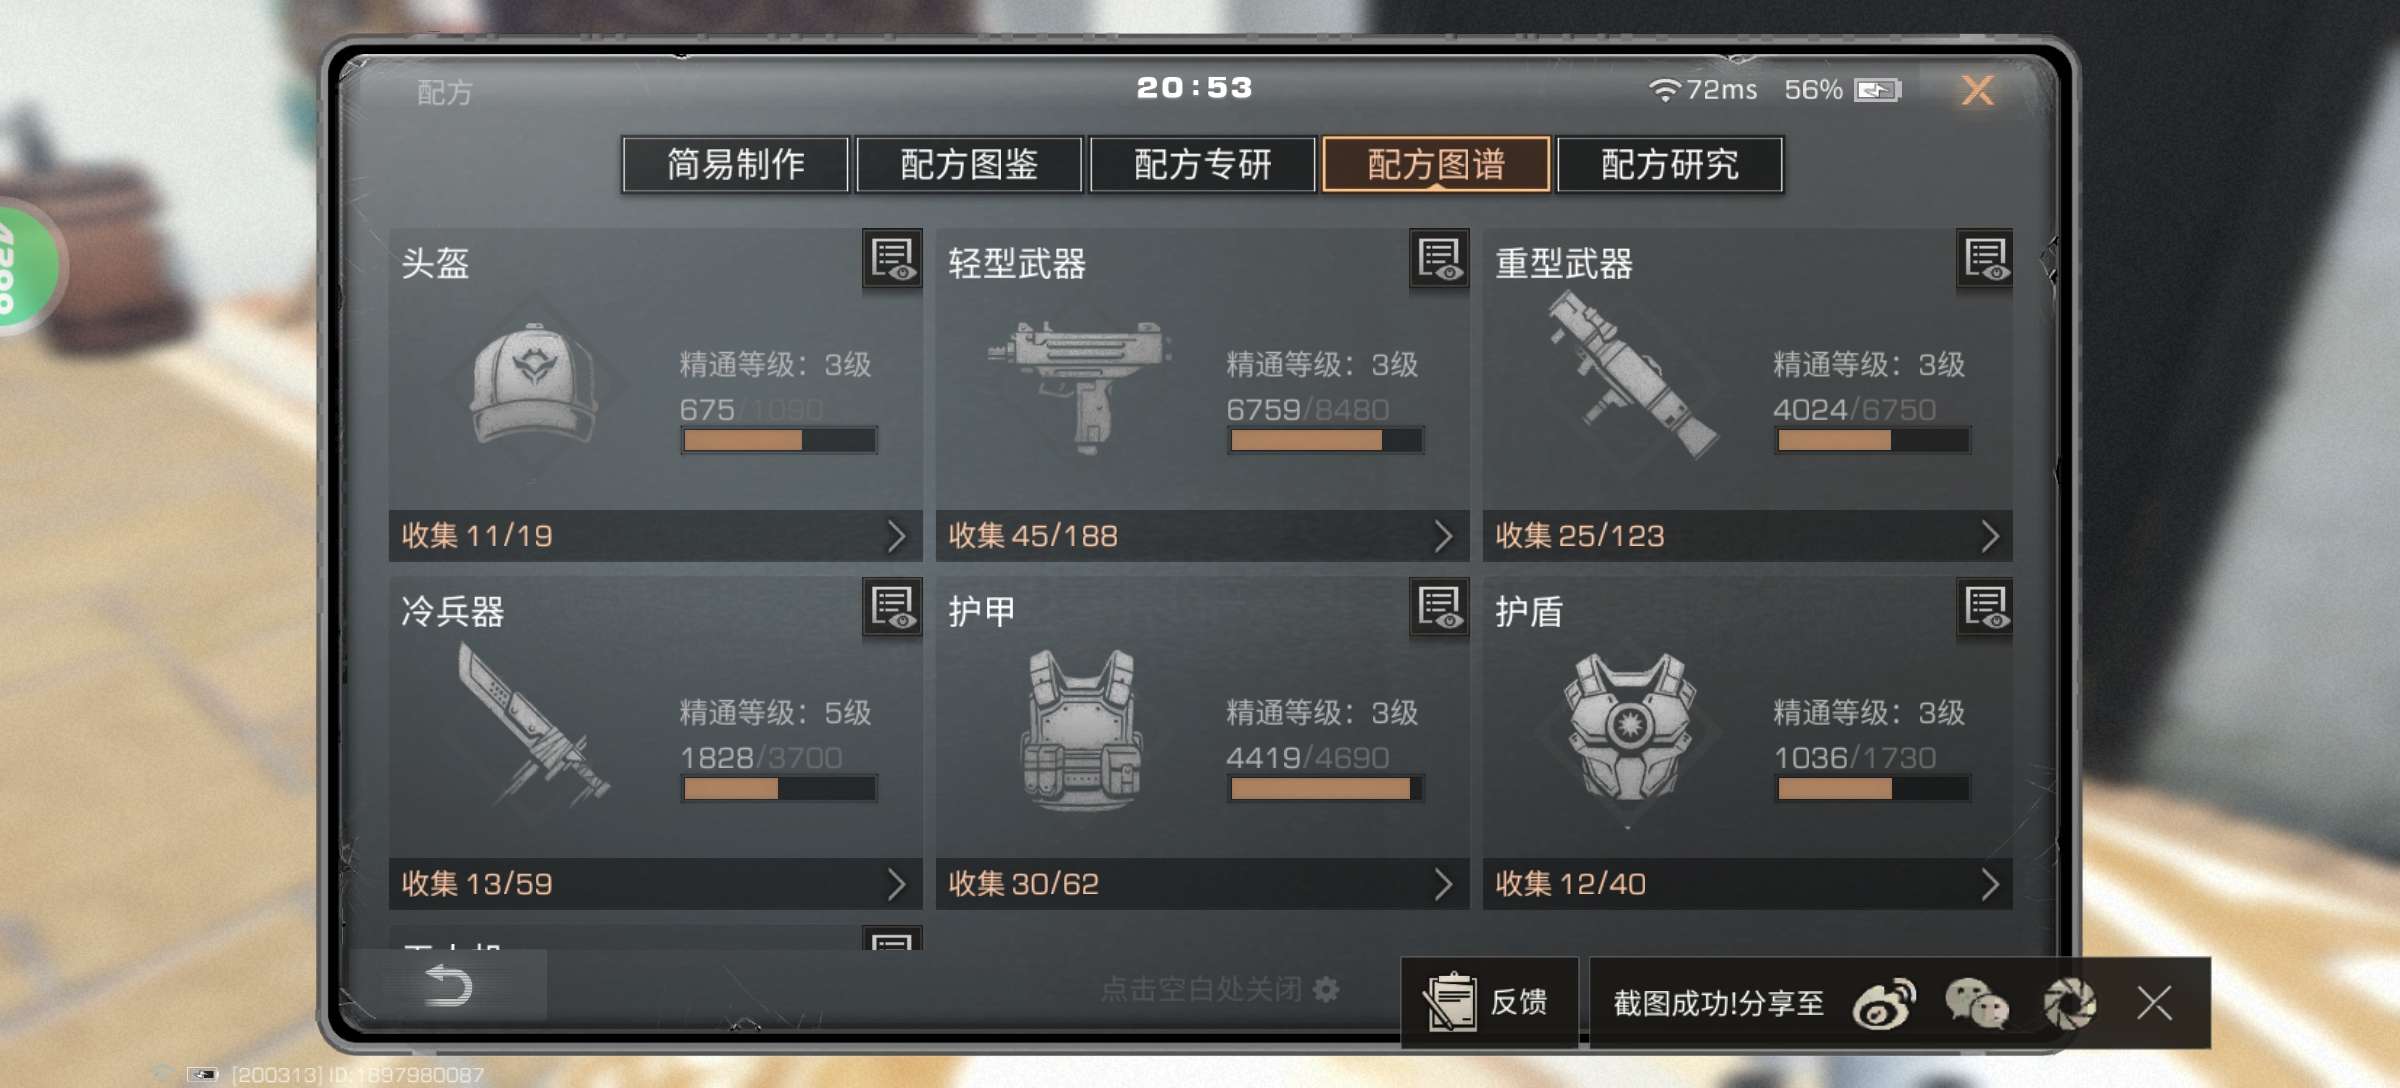Click the back arrow button
Image resolution: width=2400 pixels, height=1088 pixels.
448,986
